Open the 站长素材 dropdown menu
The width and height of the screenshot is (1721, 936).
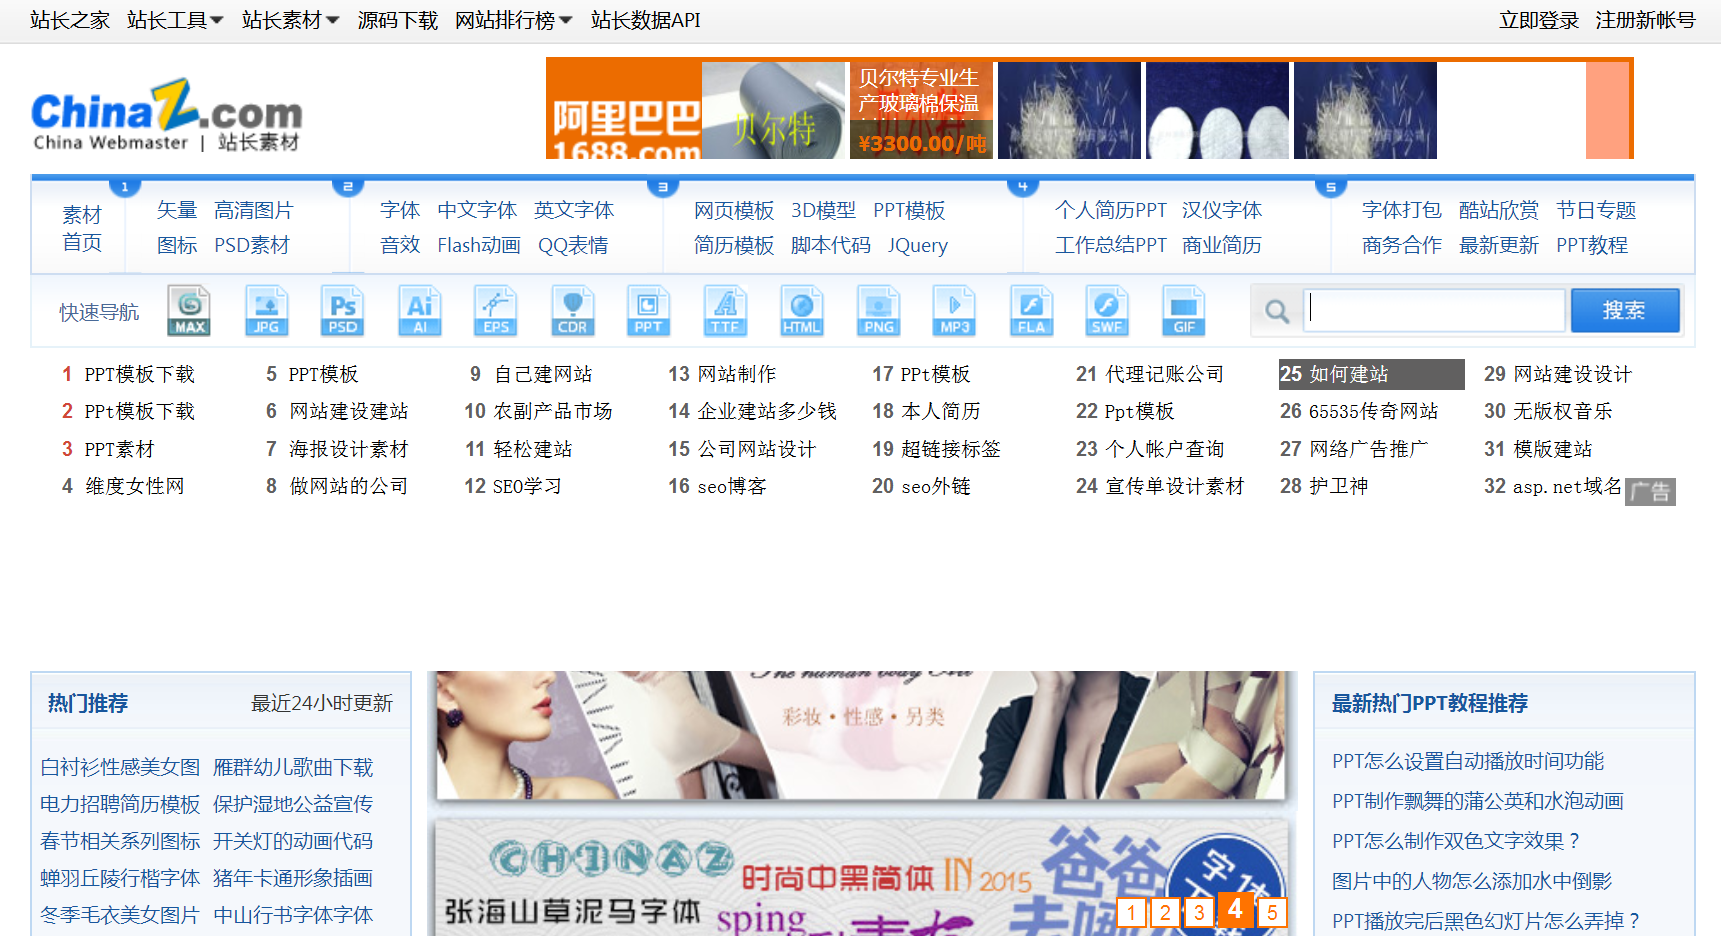[x=290, y=20]
